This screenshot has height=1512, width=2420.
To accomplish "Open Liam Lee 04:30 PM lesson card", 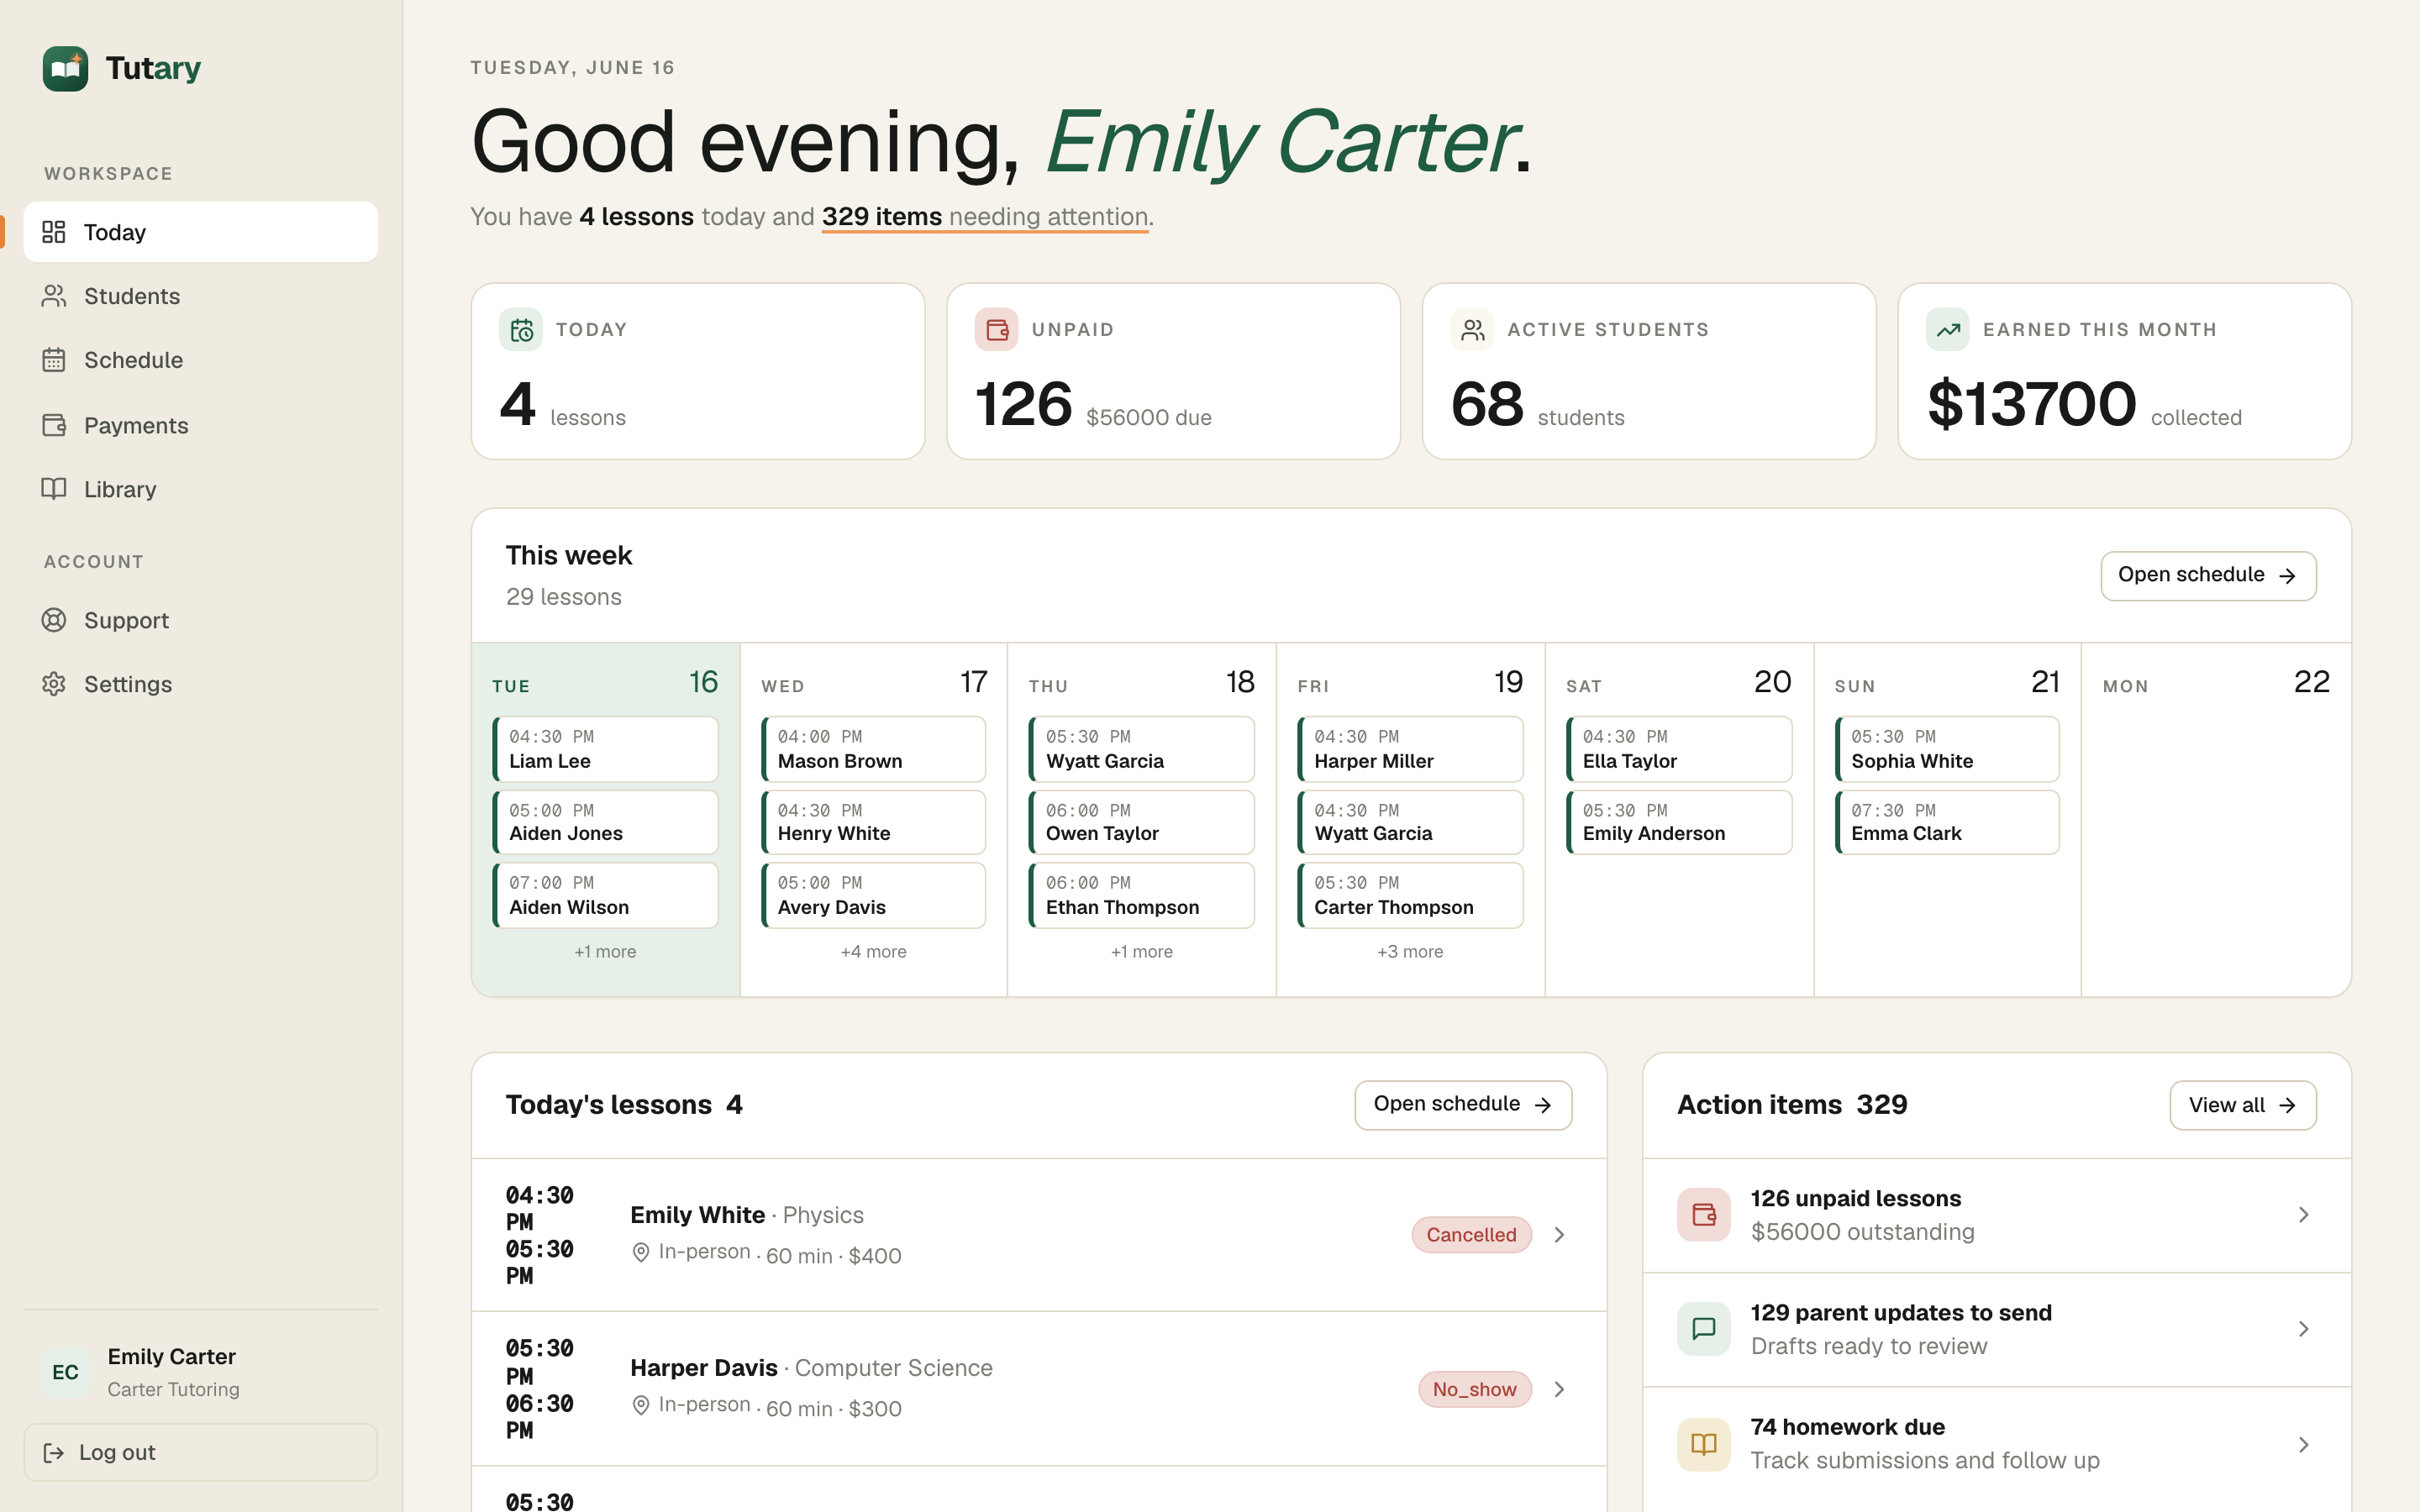I will [x=605, y=749].
